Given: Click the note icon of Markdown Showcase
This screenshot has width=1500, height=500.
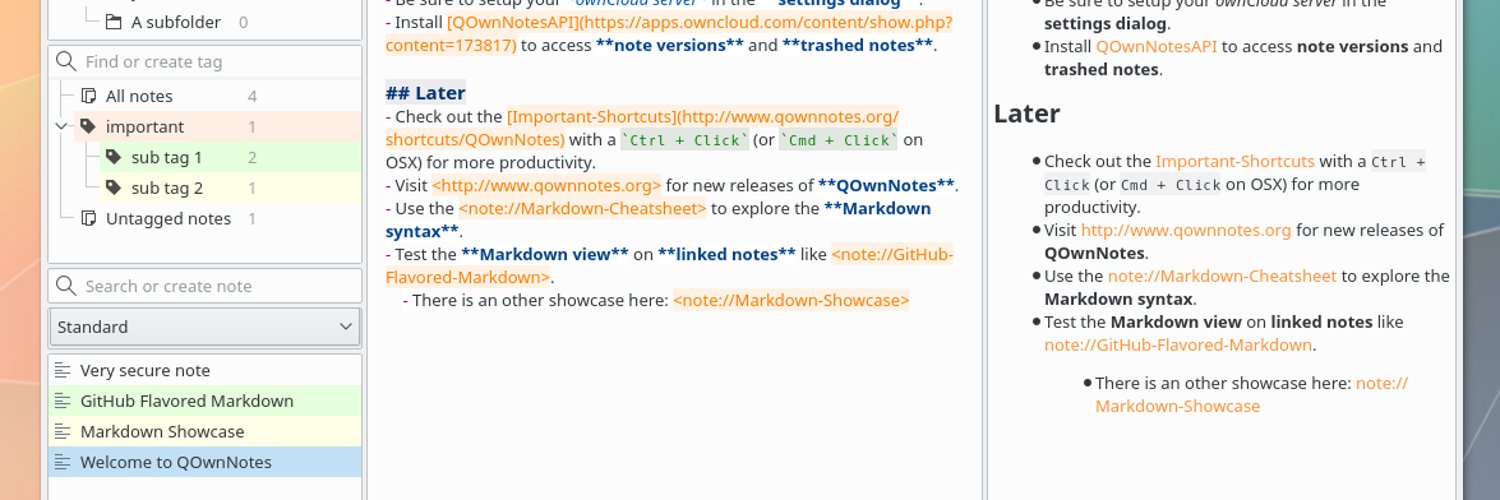Looking at the screenshot, I should (x=63, y=432).
